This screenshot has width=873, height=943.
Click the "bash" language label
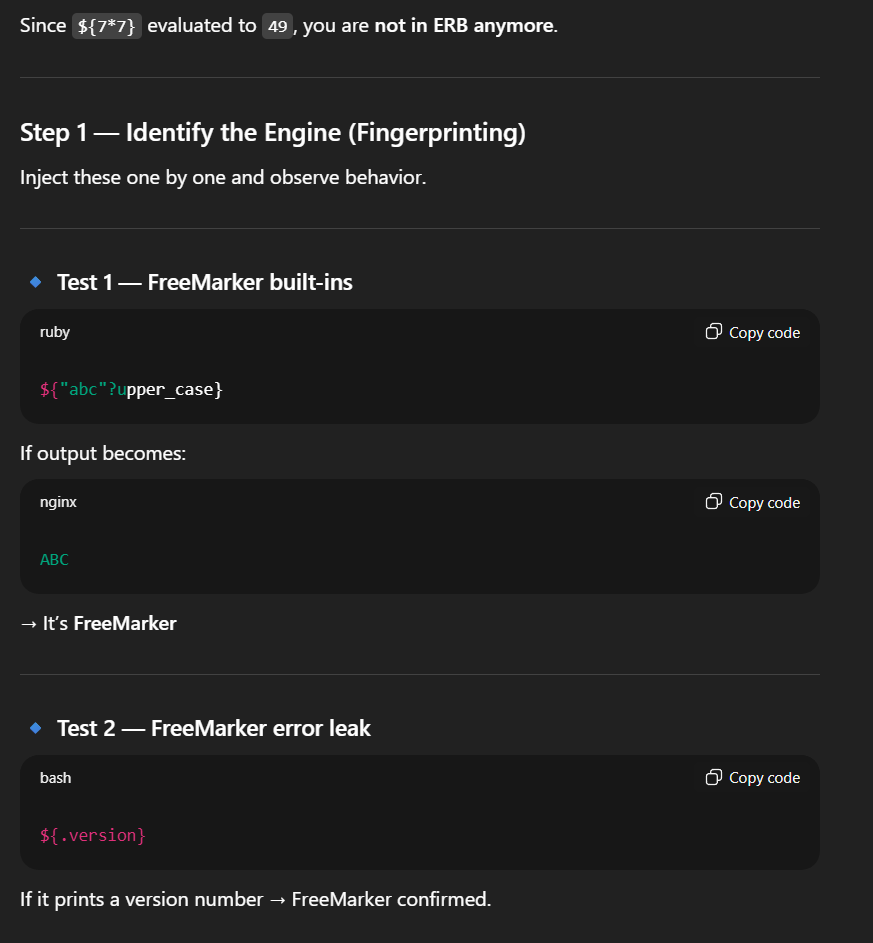tap(55, 777)
